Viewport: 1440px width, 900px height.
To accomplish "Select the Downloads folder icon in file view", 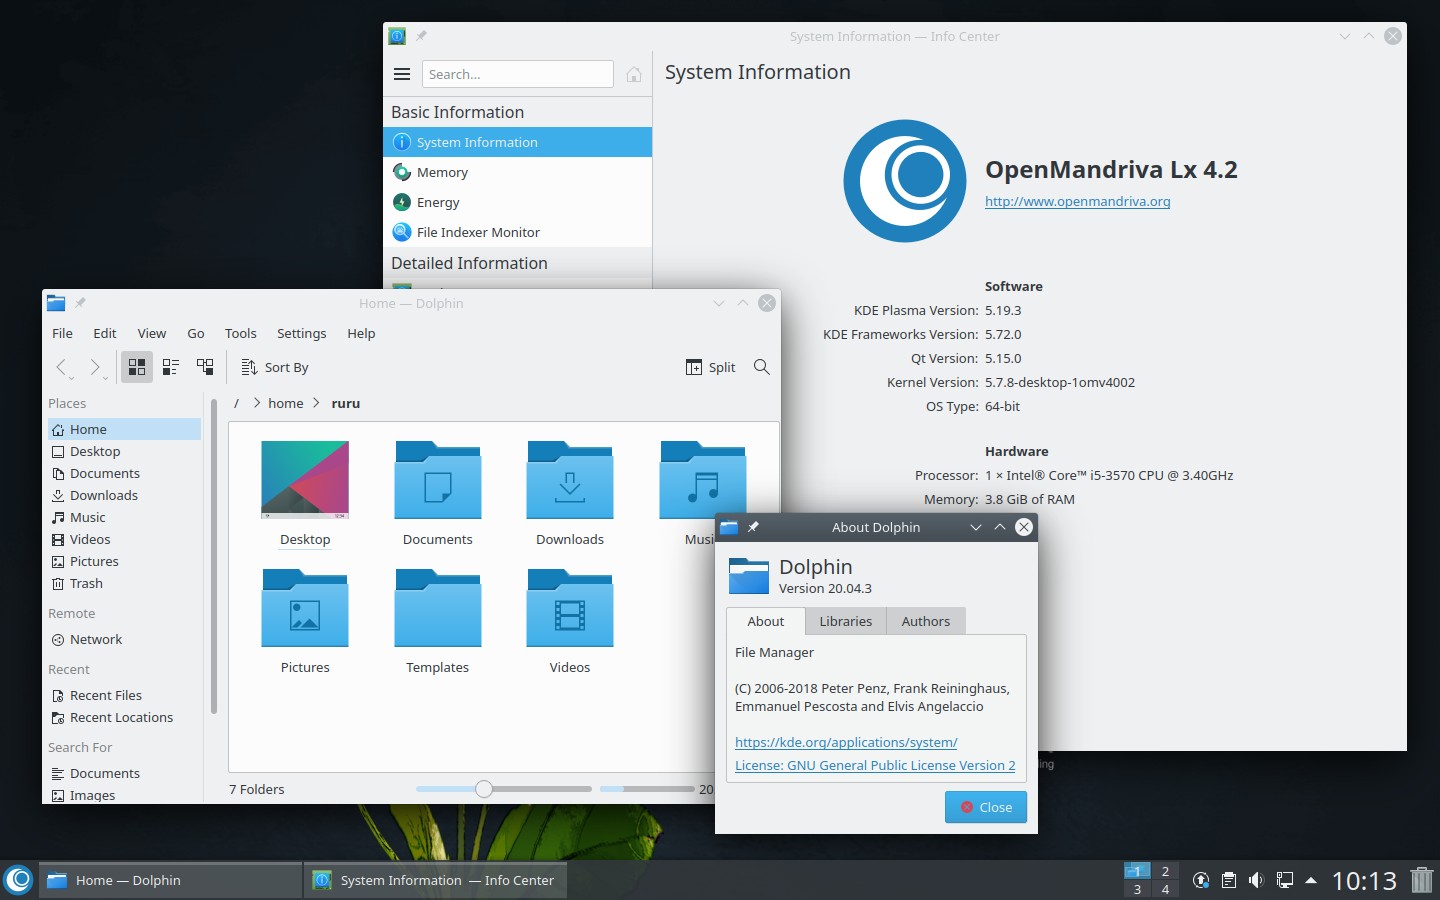I will click(x=570, y=480).
